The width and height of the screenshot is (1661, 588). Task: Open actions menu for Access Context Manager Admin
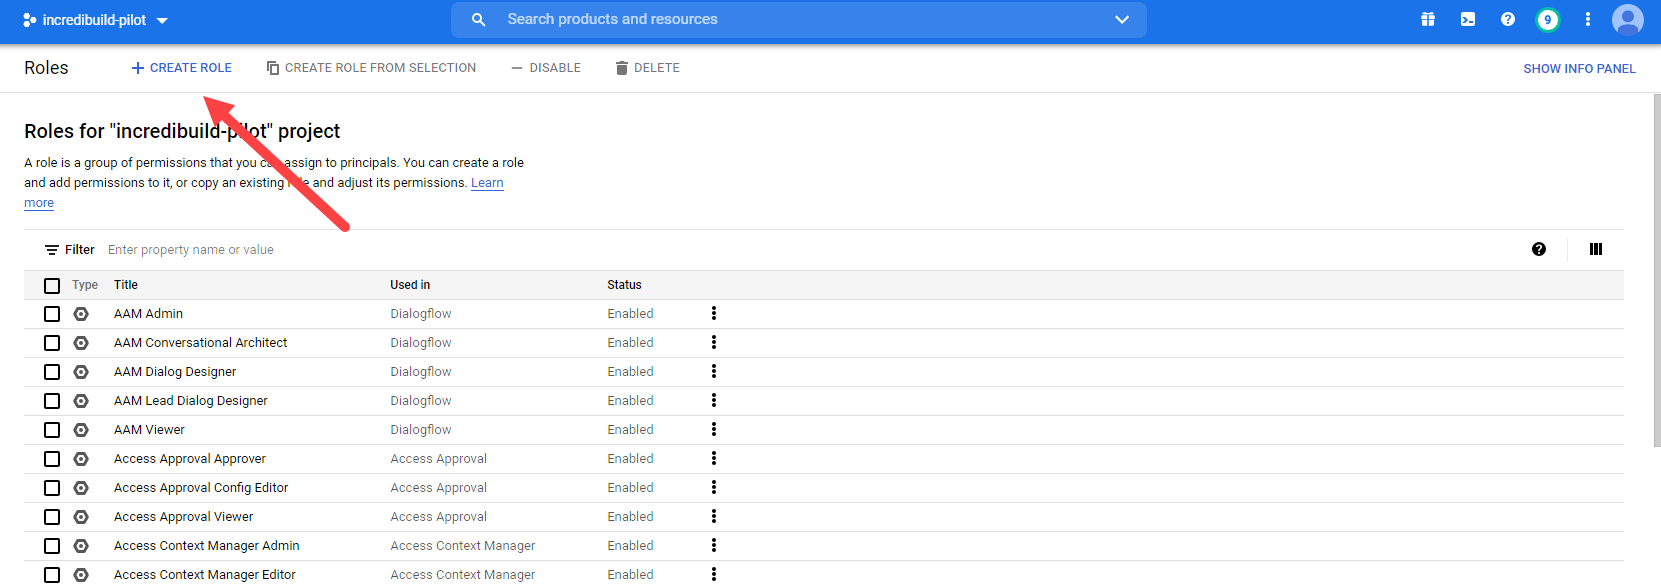point(714,545)
